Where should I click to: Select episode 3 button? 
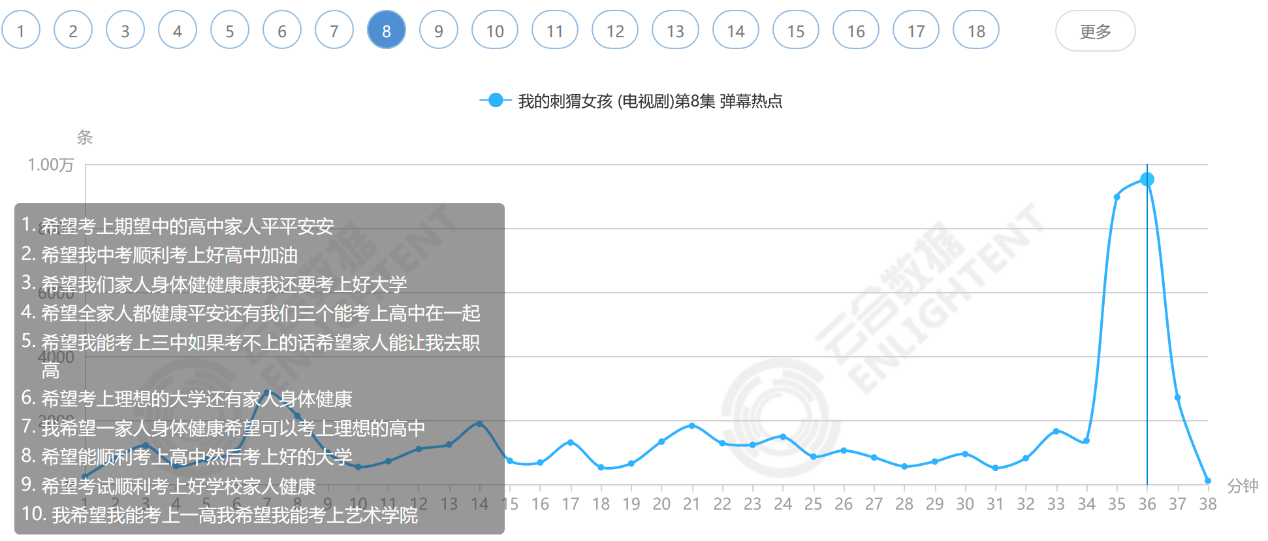tap(125, 31)
